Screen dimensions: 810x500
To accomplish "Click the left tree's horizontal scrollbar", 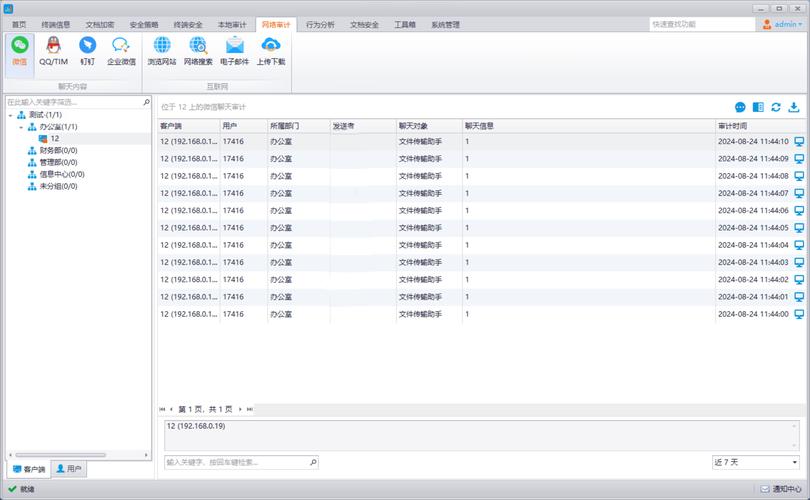I will pyautogui.click(x=60, y=455).
